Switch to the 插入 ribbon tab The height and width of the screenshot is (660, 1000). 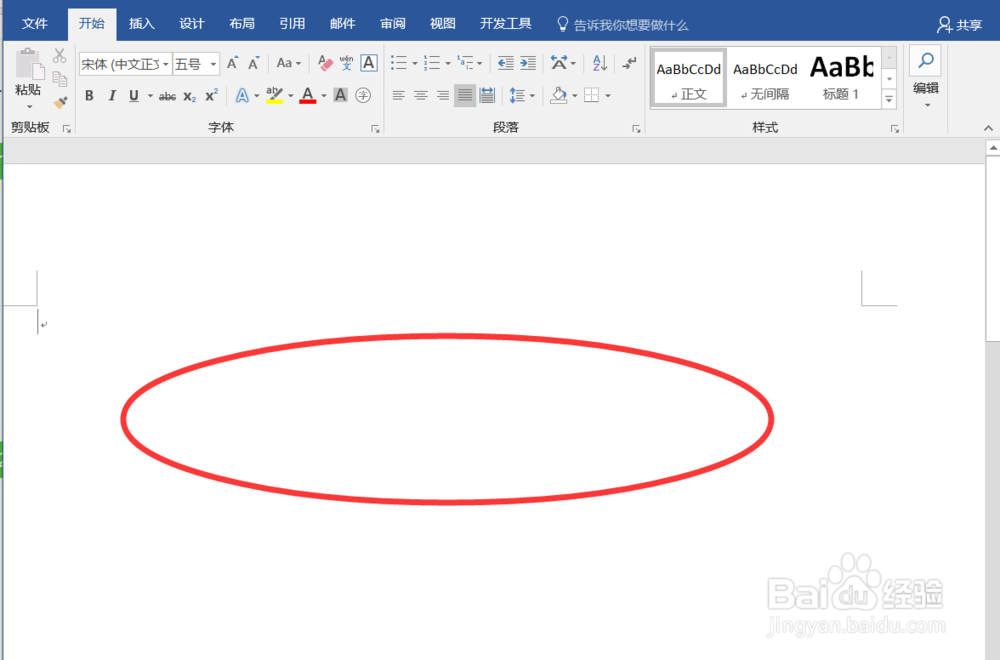coord(141,22)
